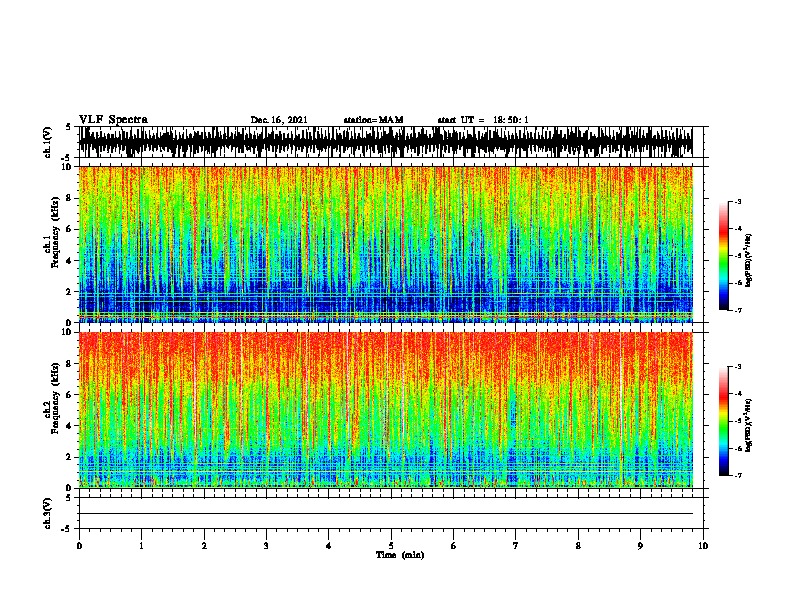Click the ch.2 frequency tick "2"
This screenshot has width=792, height=612.
click(x=70, y=457)
